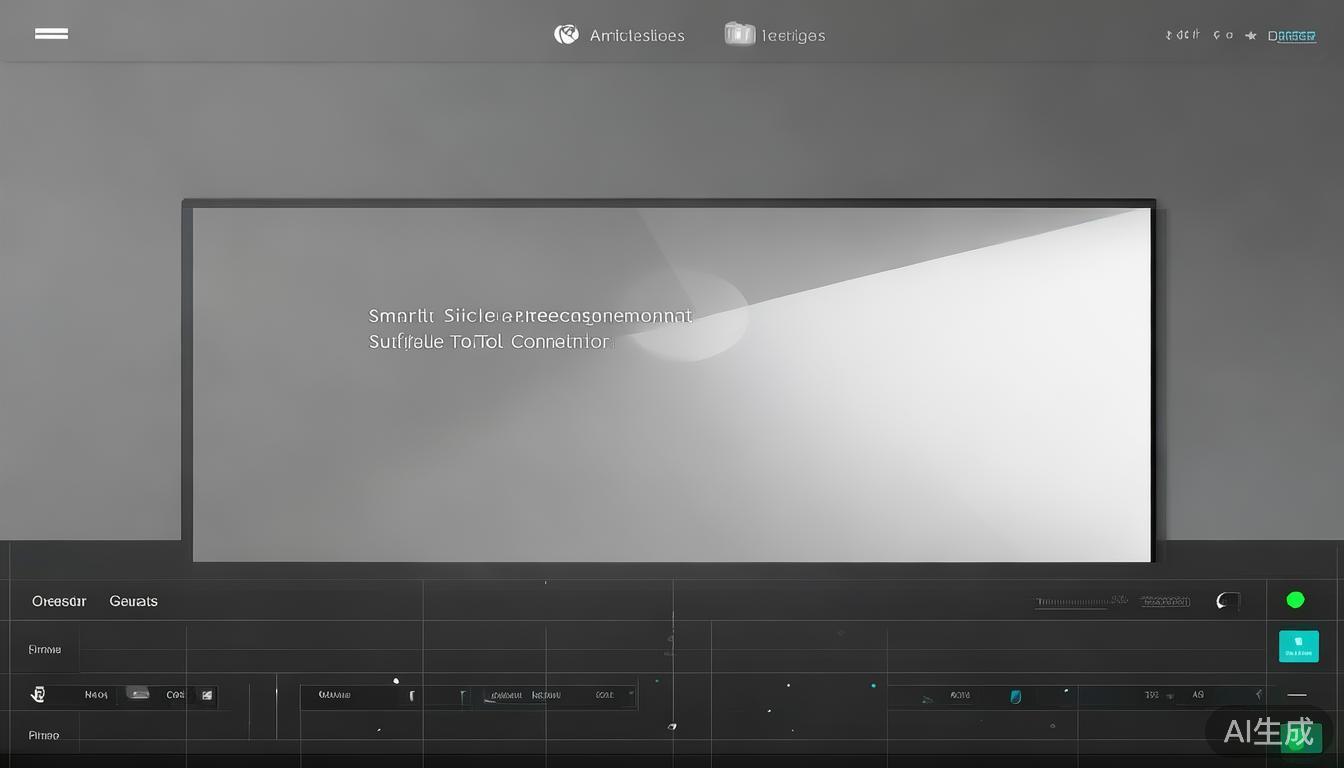The width and height of the screenshot is (1344, 768).
Task: Click the folder icon beside Ieetiges
Action: click(x=739, y=34)
